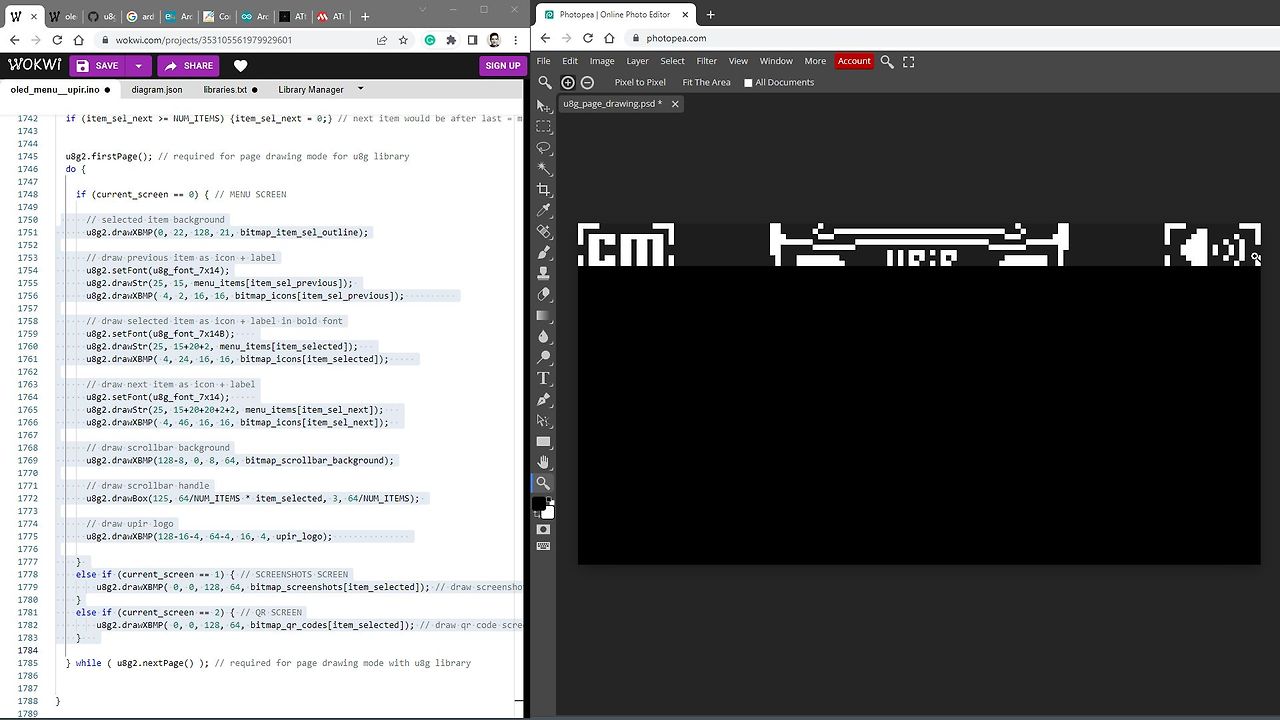Image resolution: width=1280 pixels, height=720 pixels.
Task: Open Photopea Image menu
Action: [602, 61]
